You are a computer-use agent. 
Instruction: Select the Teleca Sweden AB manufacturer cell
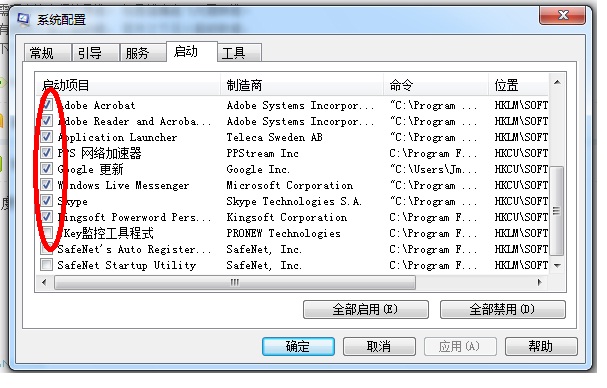click(274, 137)
